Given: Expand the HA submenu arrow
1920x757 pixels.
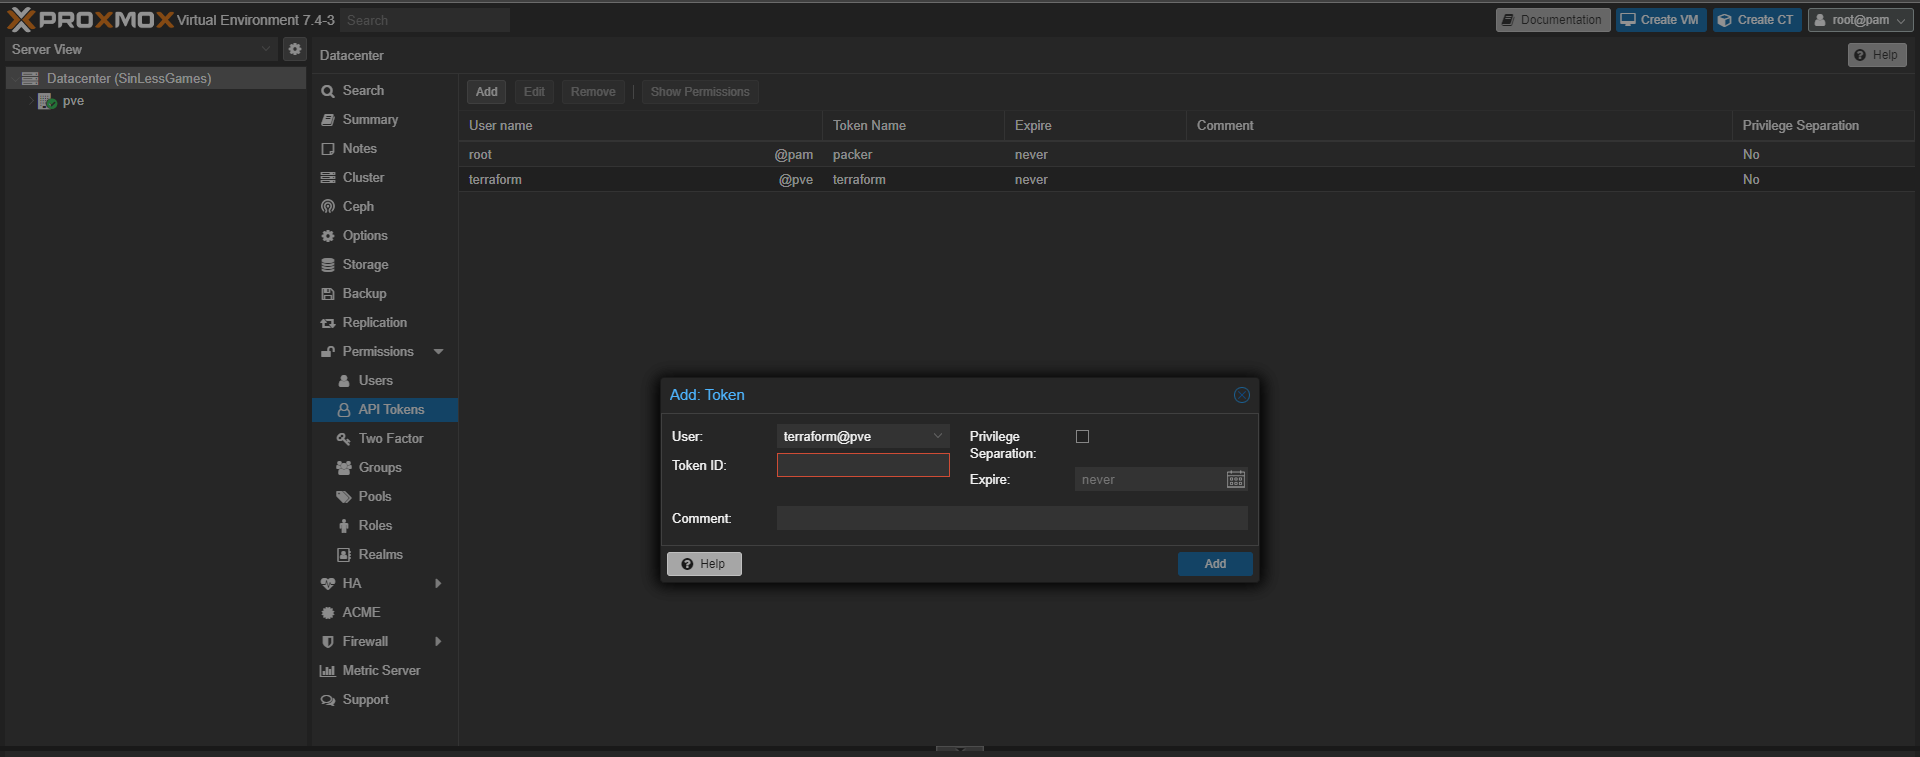Looking at the screenshot, I should click(x=438, y=584).
